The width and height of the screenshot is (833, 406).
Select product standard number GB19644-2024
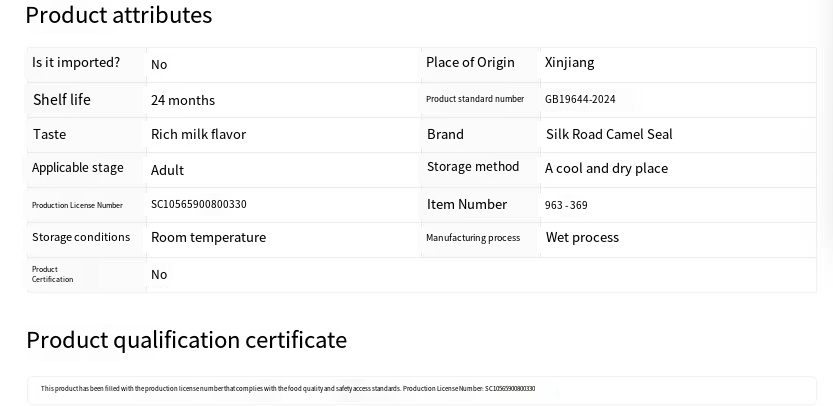click(580, 99)
